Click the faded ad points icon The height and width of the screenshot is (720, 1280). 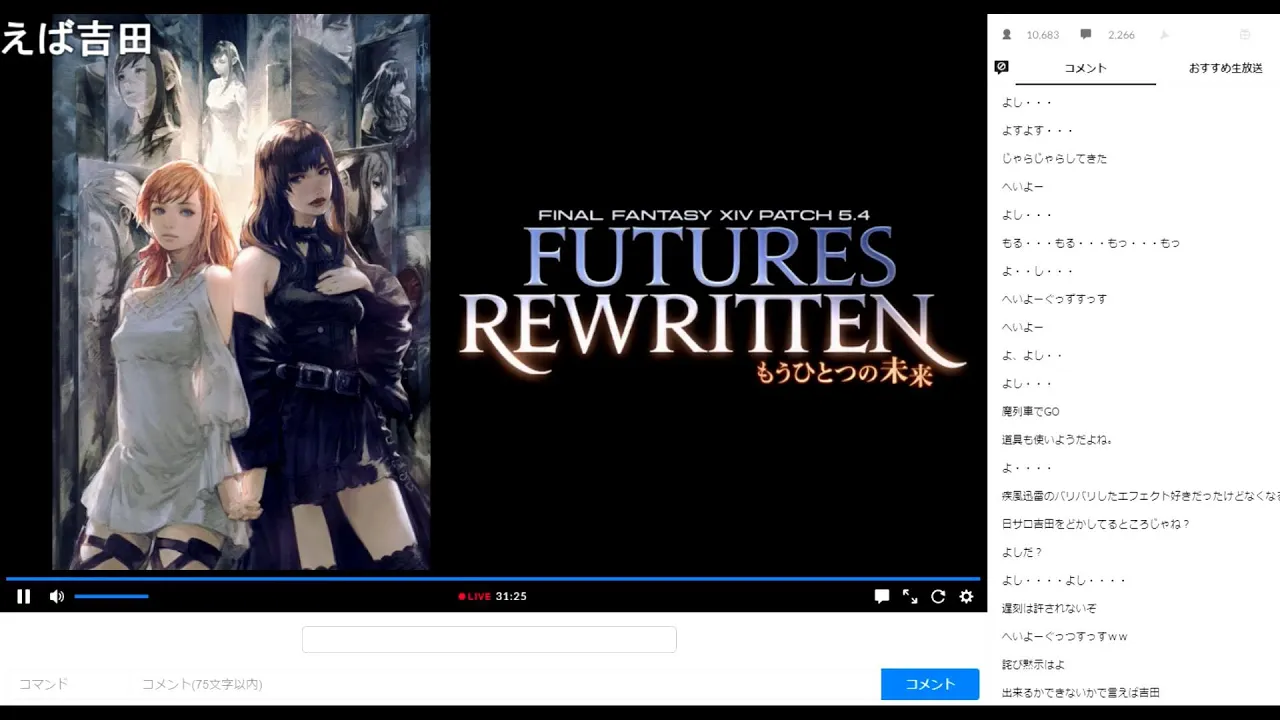click(x=1165, y=35)
